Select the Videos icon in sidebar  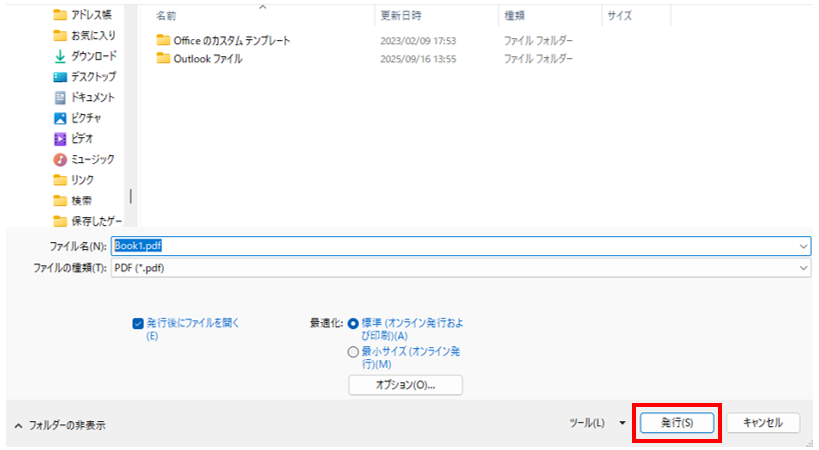click(60, 138)
